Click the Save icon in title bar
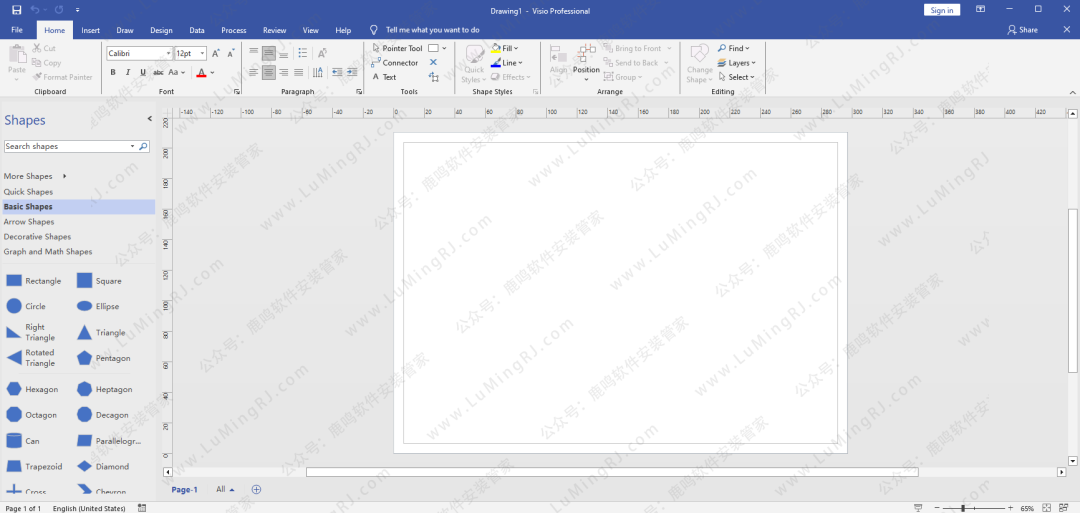This screenshot has width=1080, height=513. 16,10
